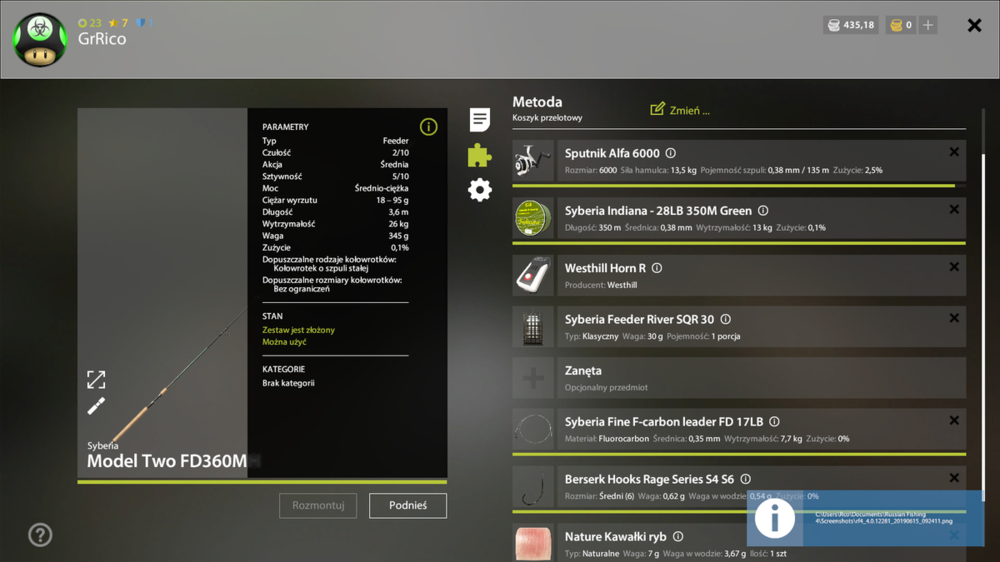Click the green info icon in Parametry
This screenshot has height=562, width=1000.
click(x=429, y=127)
